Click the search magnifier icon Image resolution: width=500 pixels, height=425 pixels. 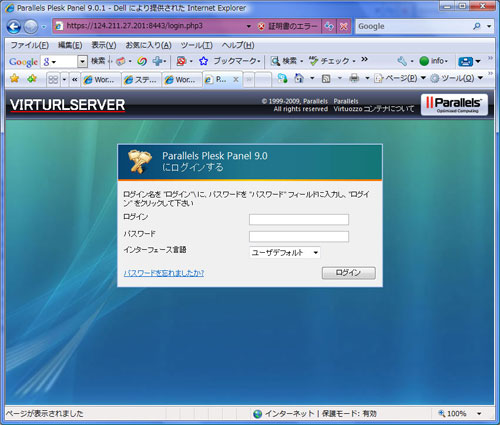point(477,26)
